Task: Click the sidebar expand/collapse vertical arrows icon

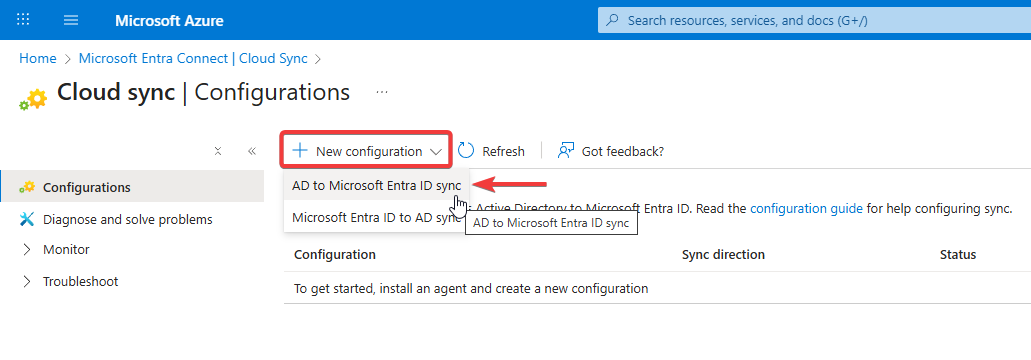Action: [x=218, y=151]
